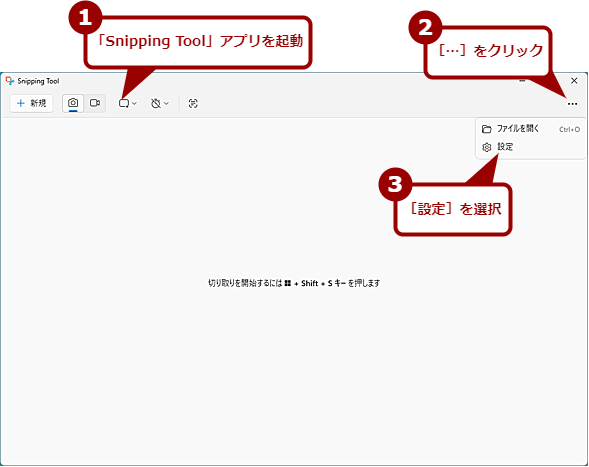This screenshot has height=467, width=589.
Task: Click the text extractor scan icon
Action: click(x=193, y=103)
